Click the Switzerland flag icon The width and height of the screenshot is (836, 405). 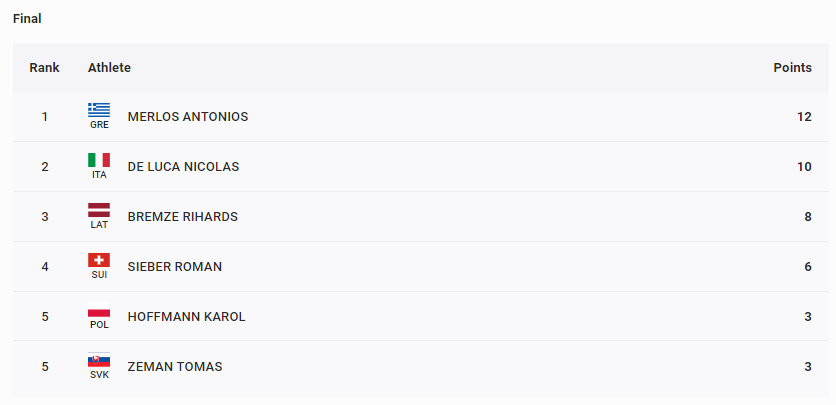pos(99,260)
